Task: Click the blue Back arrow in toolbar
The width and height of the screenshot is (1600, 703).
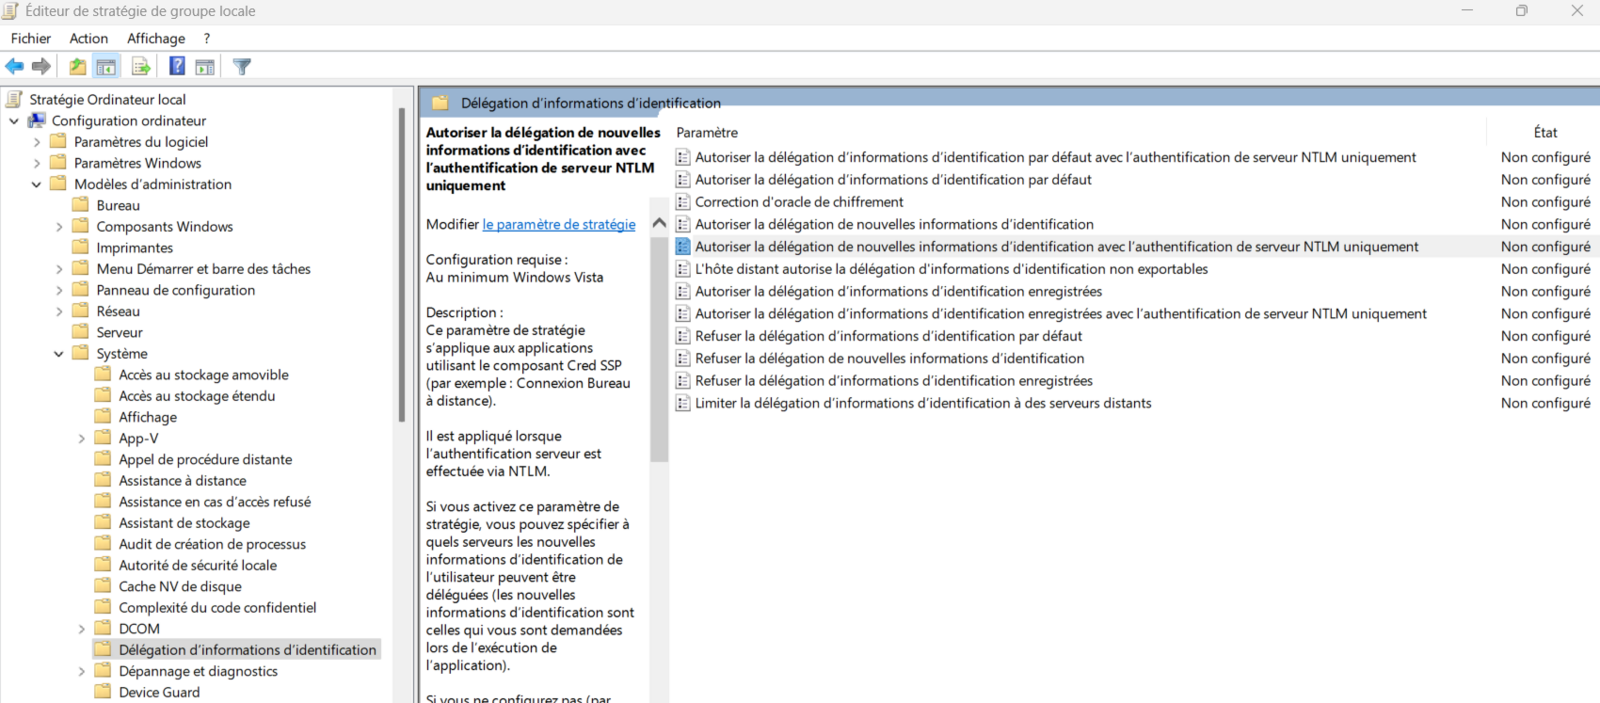Action: (x=14, y=67)
